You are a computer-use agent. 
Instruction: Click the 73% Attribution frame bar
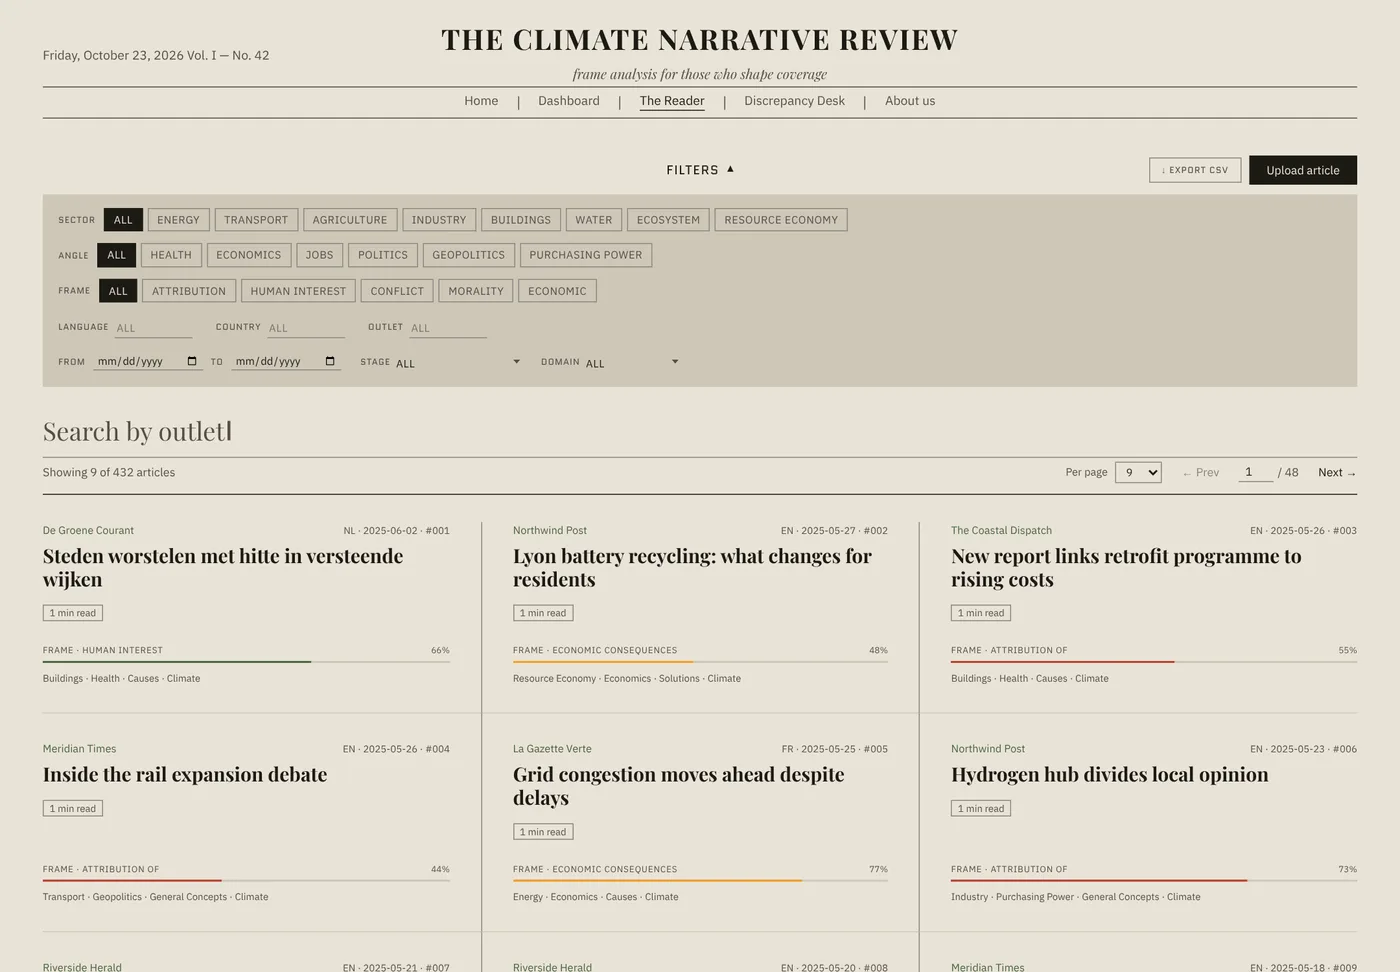coord(1154,881)
